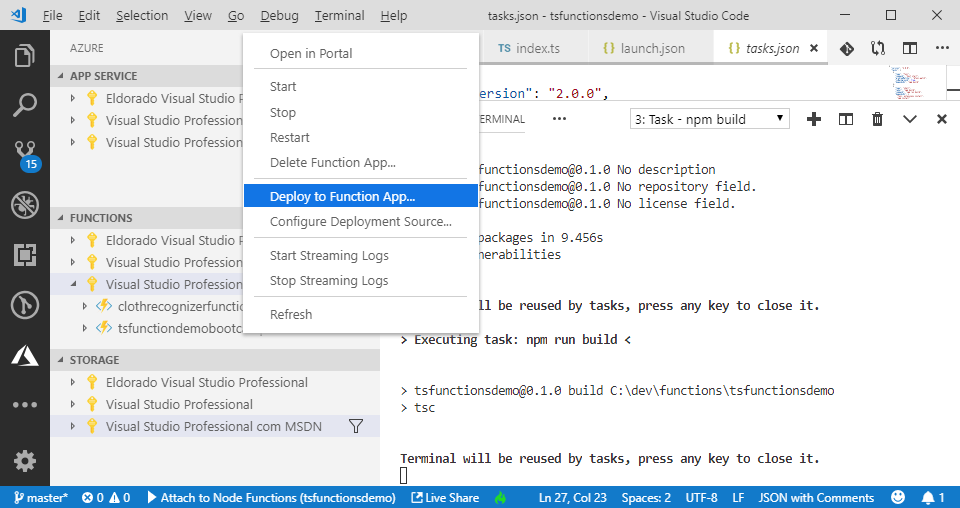
Task: Close the terminal panel
Action: coord(942,119)
